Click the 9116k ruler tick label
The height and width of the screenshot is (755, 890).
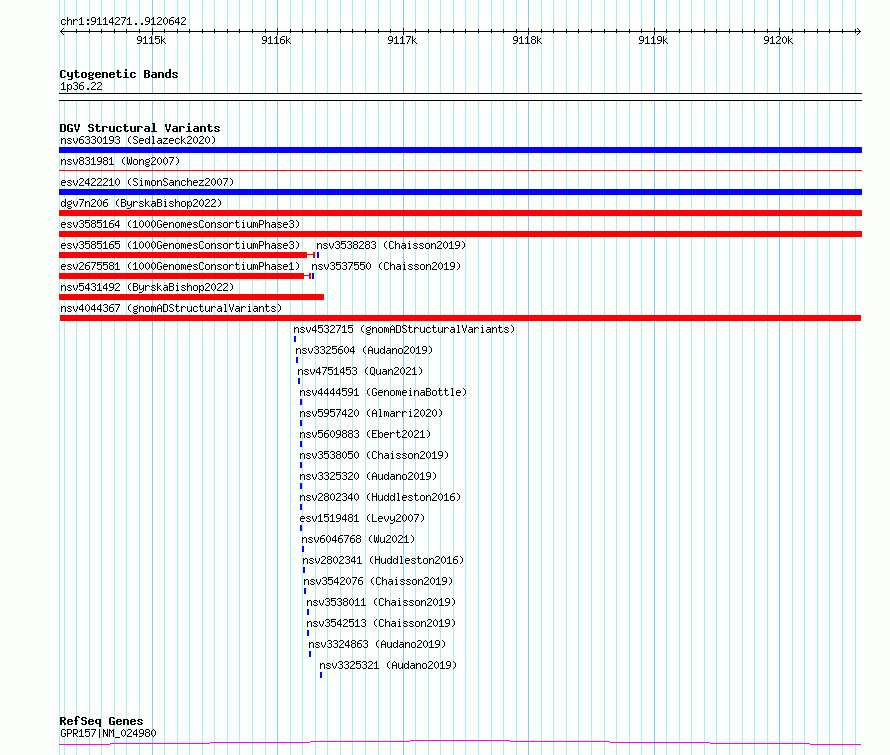pos(276,40)
